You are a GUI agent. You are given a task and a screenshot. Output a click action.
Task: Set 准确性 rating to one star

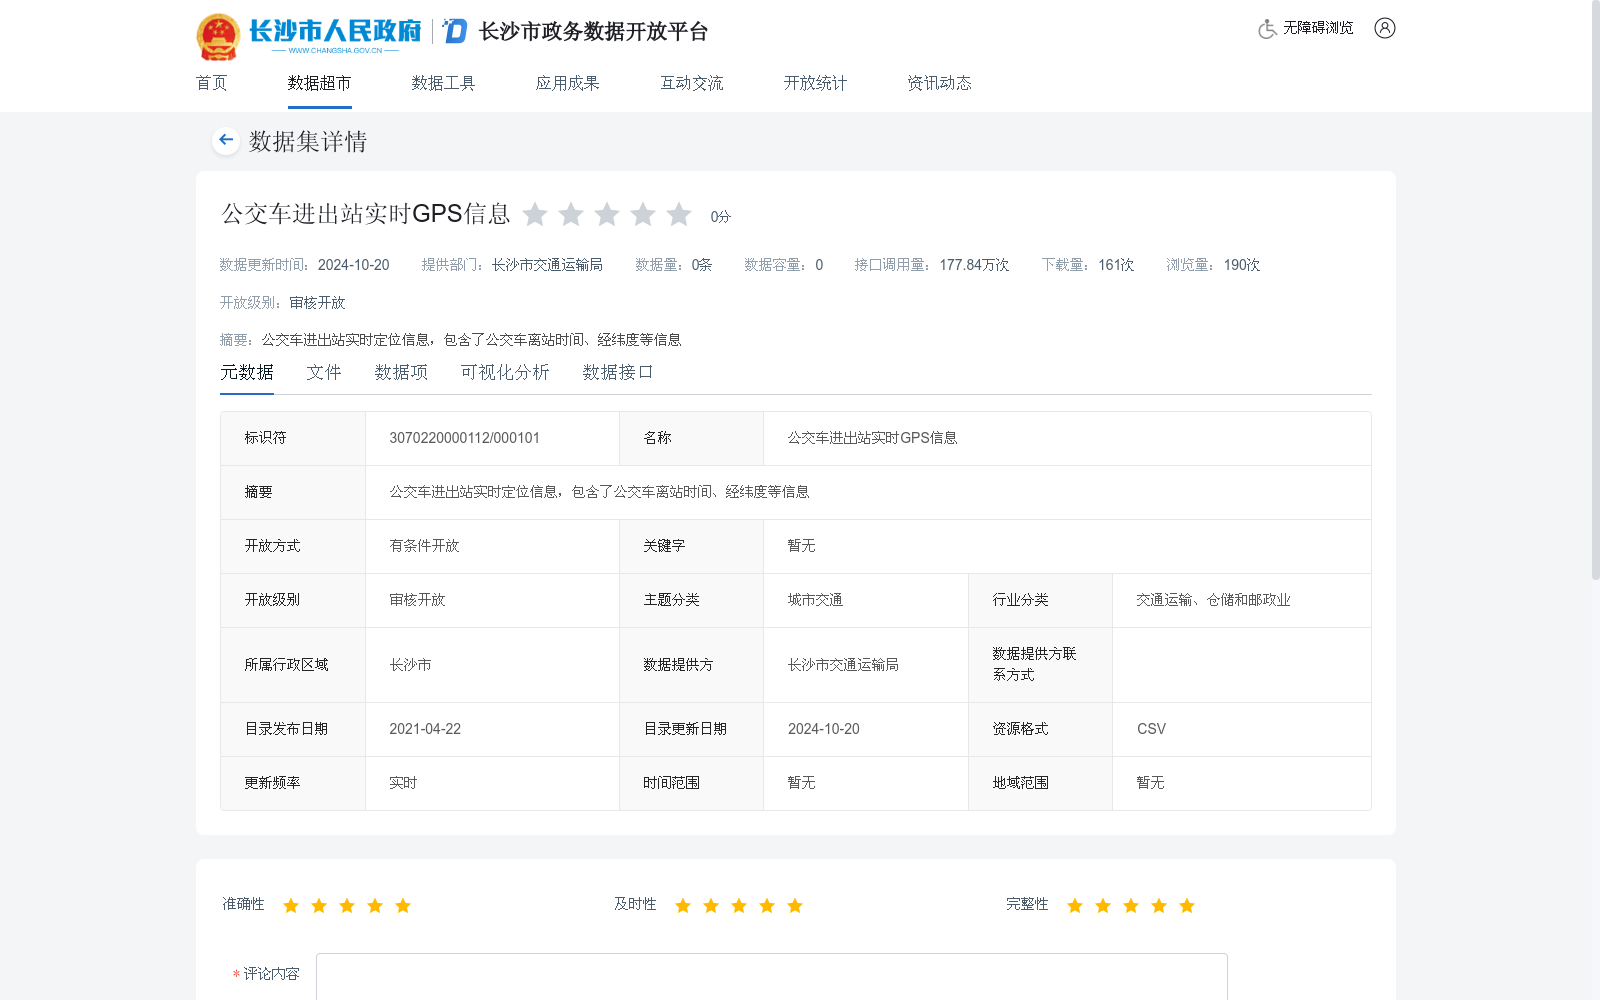291,905
